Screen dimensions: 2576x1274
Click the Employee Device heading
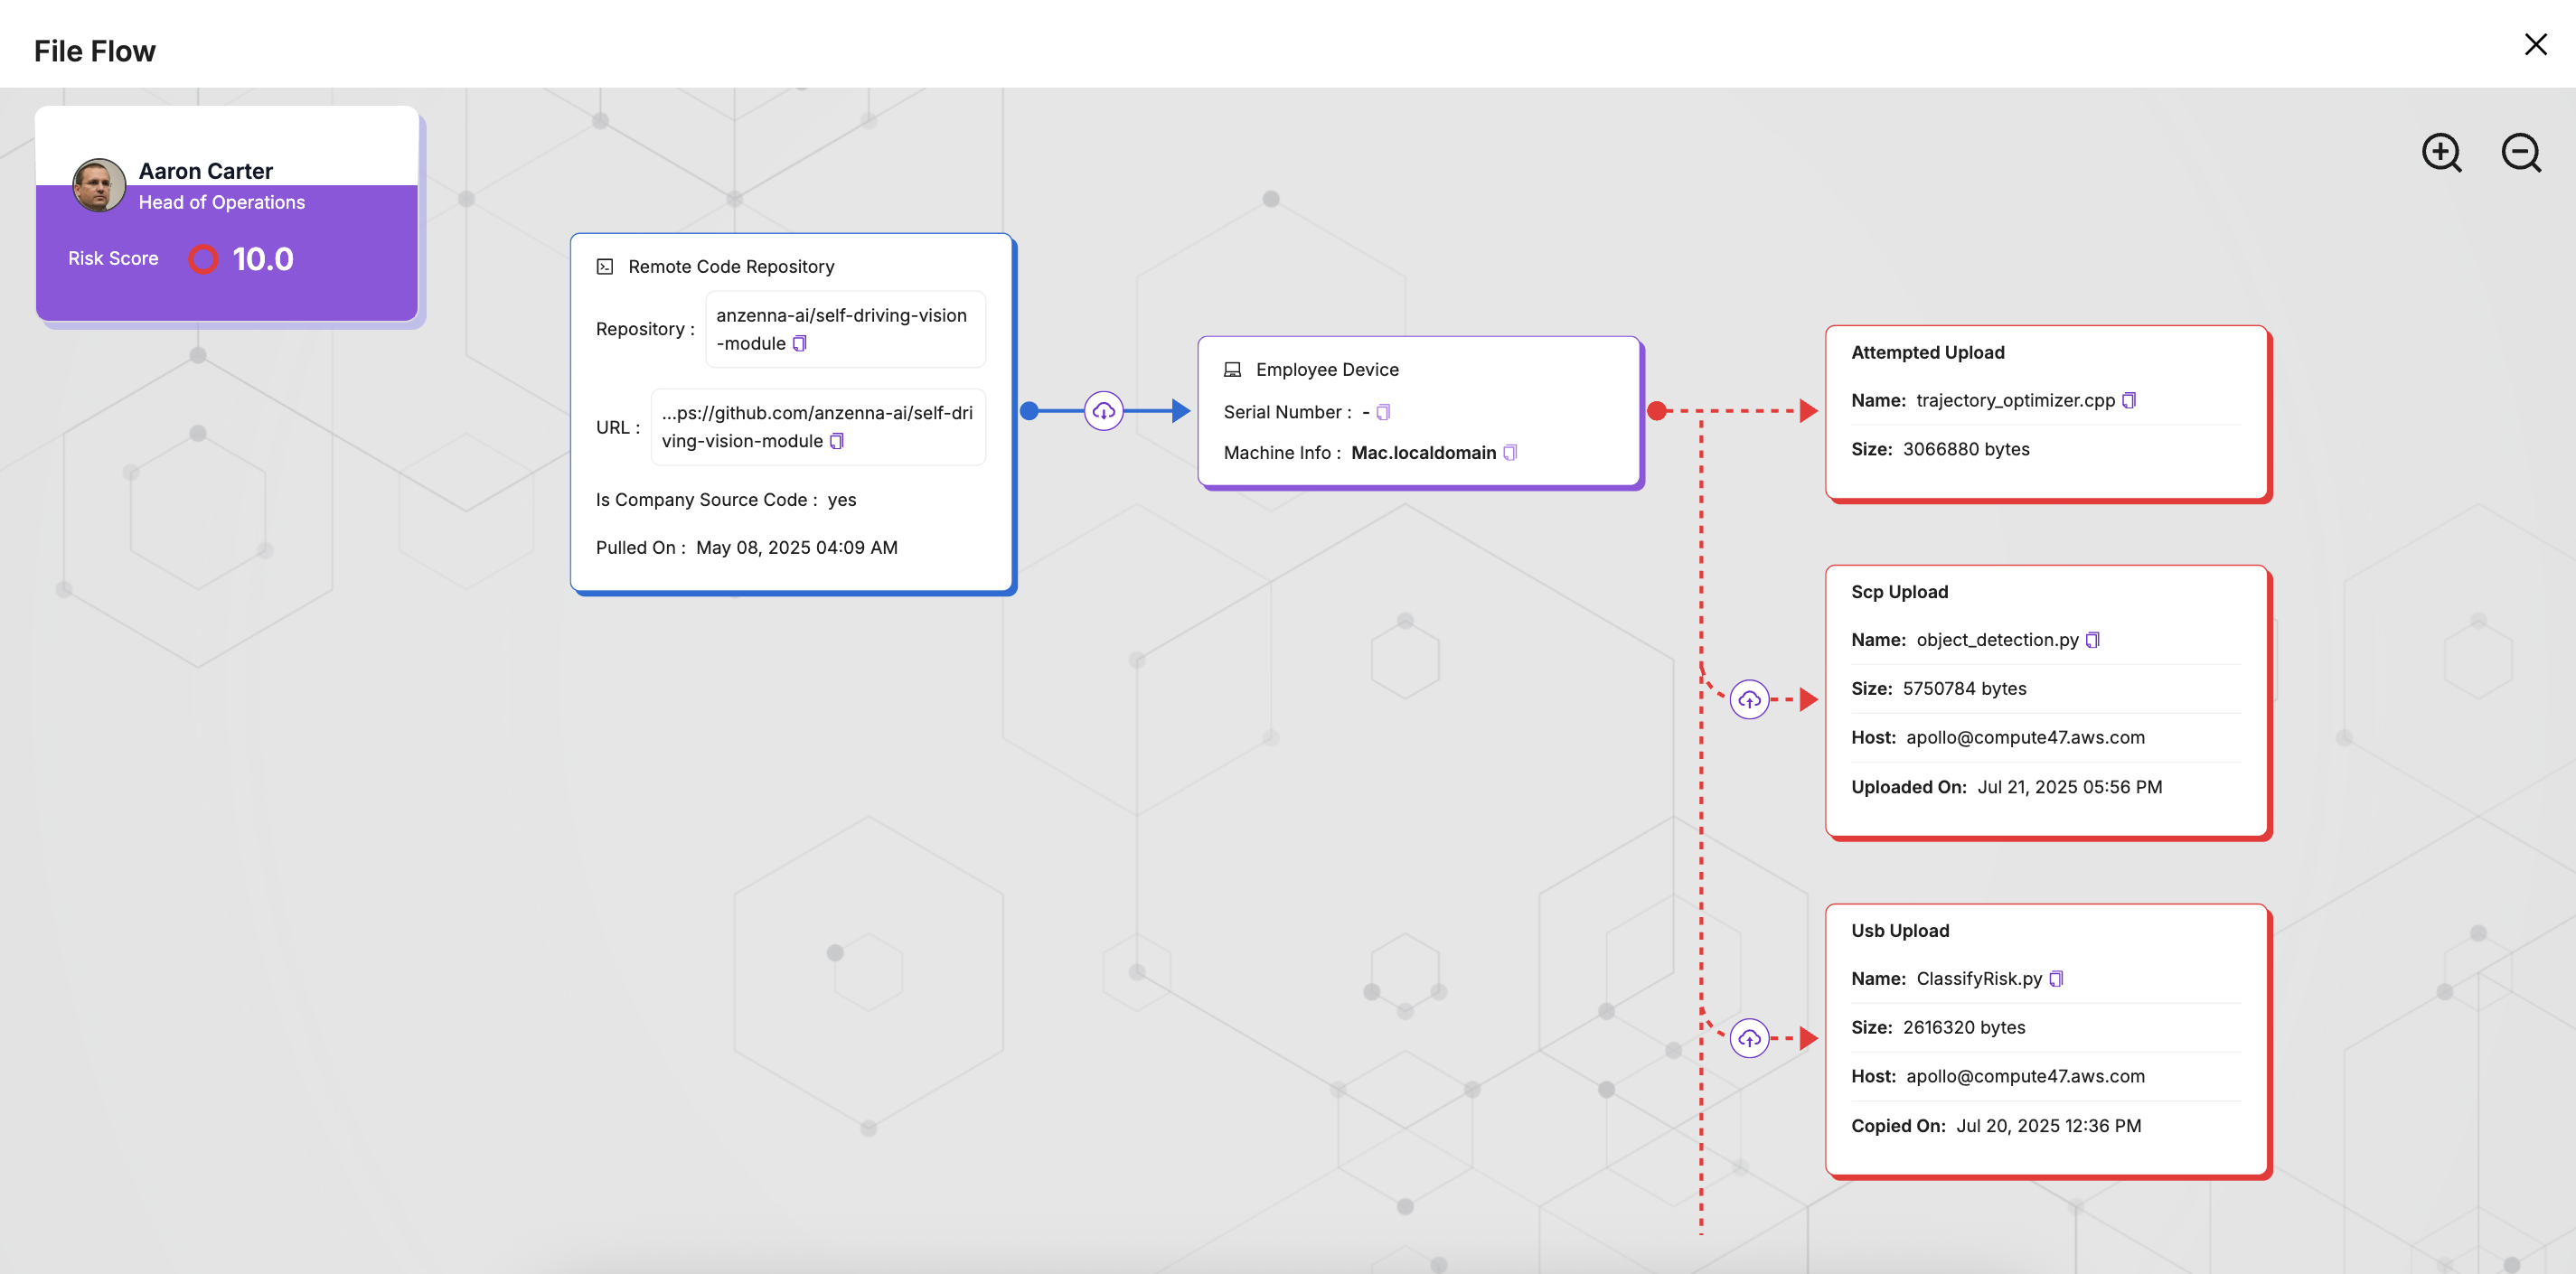pos(1327,370)
